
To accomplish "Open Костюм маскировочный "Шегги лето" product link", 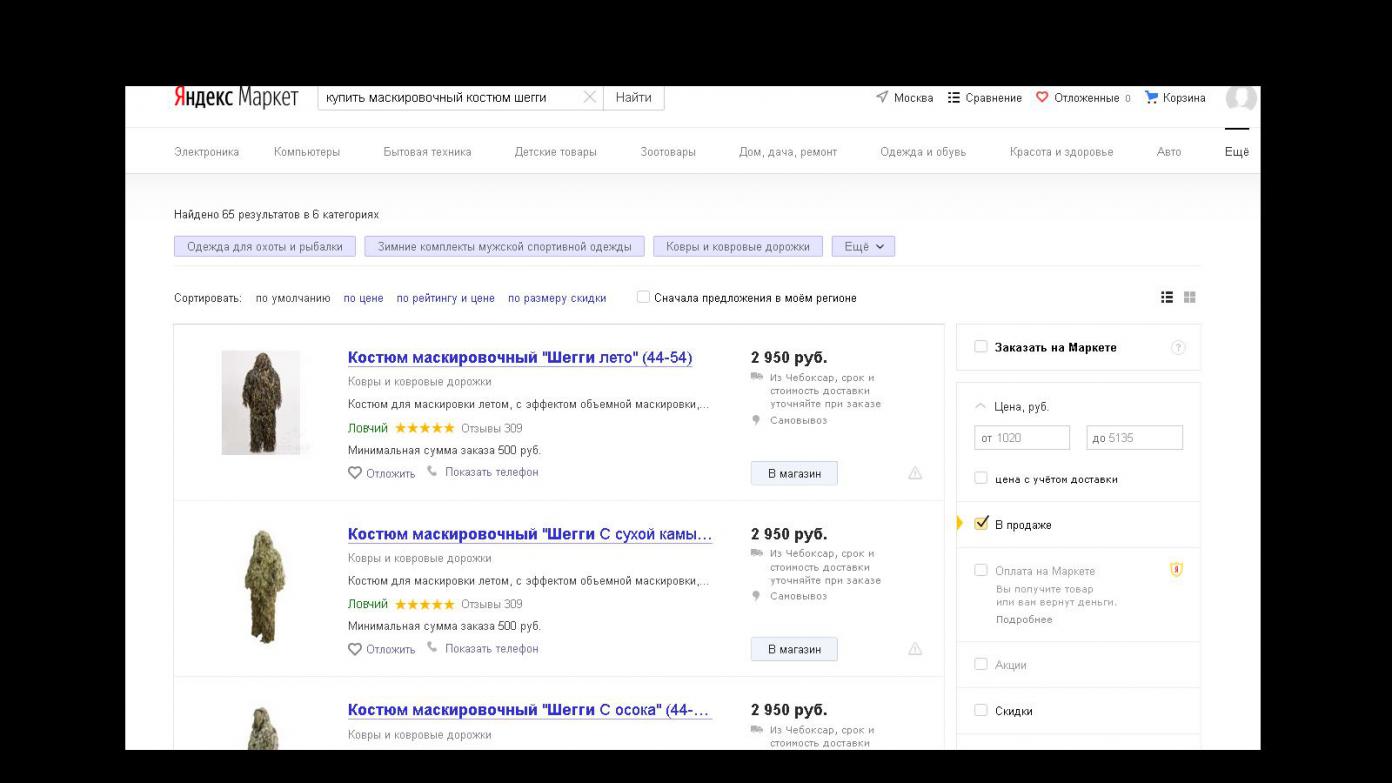I will point(519,358).
